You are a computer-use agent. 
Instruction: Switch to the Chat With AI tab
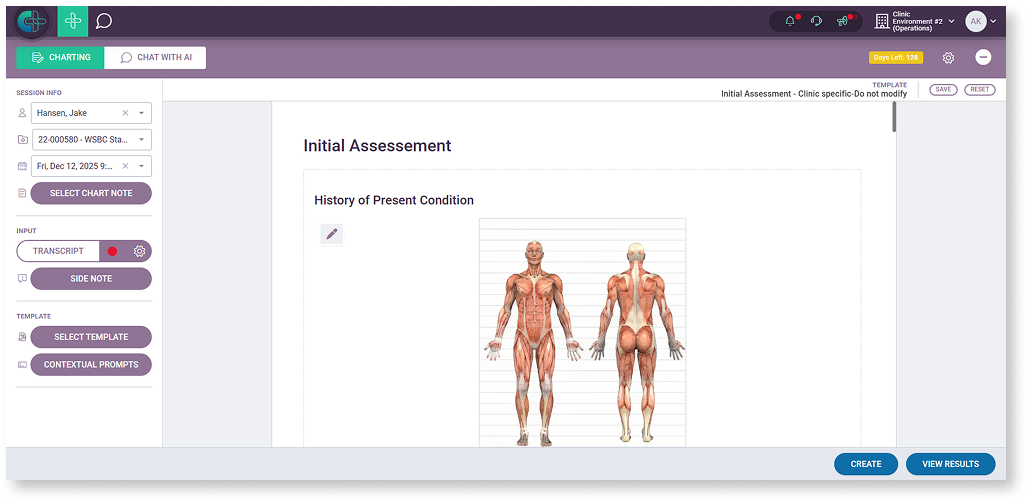coord(155,58)
